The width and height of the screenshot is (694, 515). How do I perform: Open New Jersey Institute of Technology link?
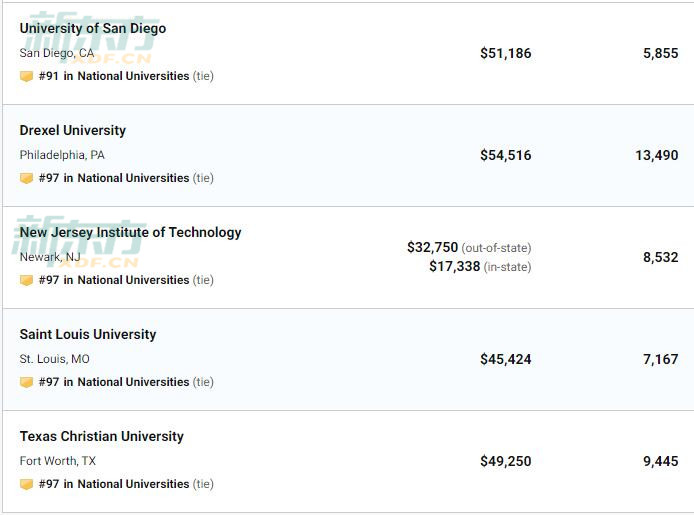131,232
